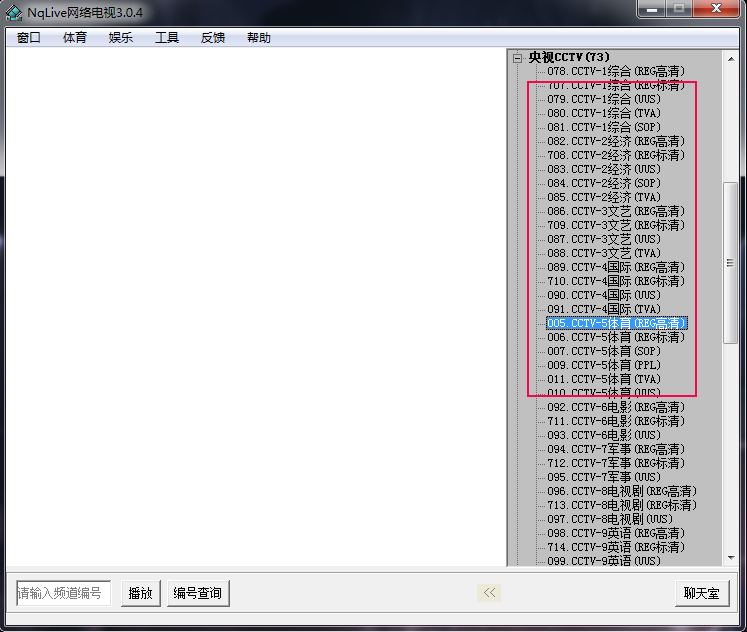Select 097.CCTV-8电视剧 (UUS)
This screenshot has width=747, height=632.
click(610, 519)
